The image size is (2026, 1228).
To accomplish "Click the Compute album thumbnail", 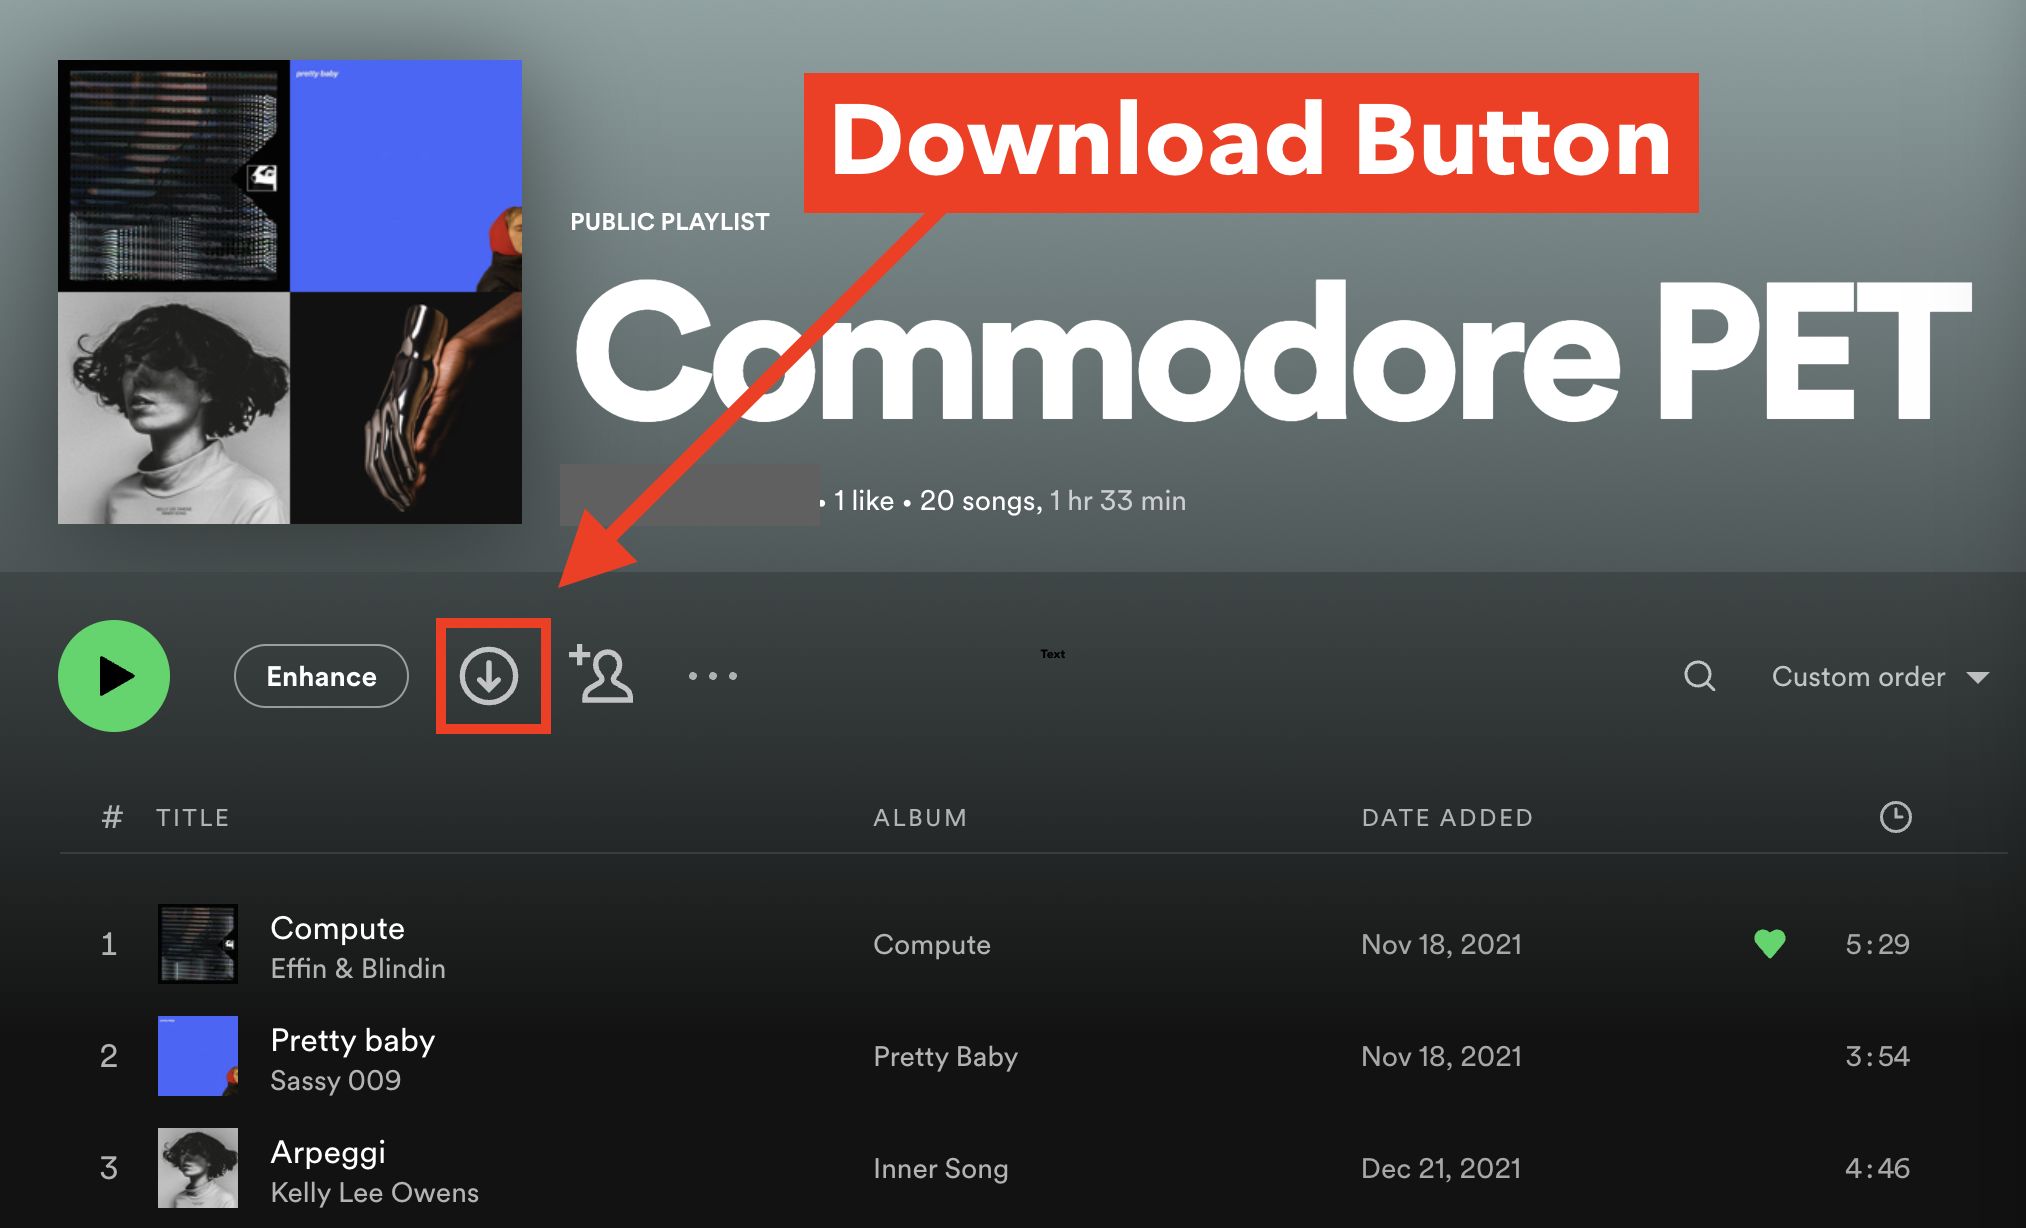I will [x=188, y=939].
